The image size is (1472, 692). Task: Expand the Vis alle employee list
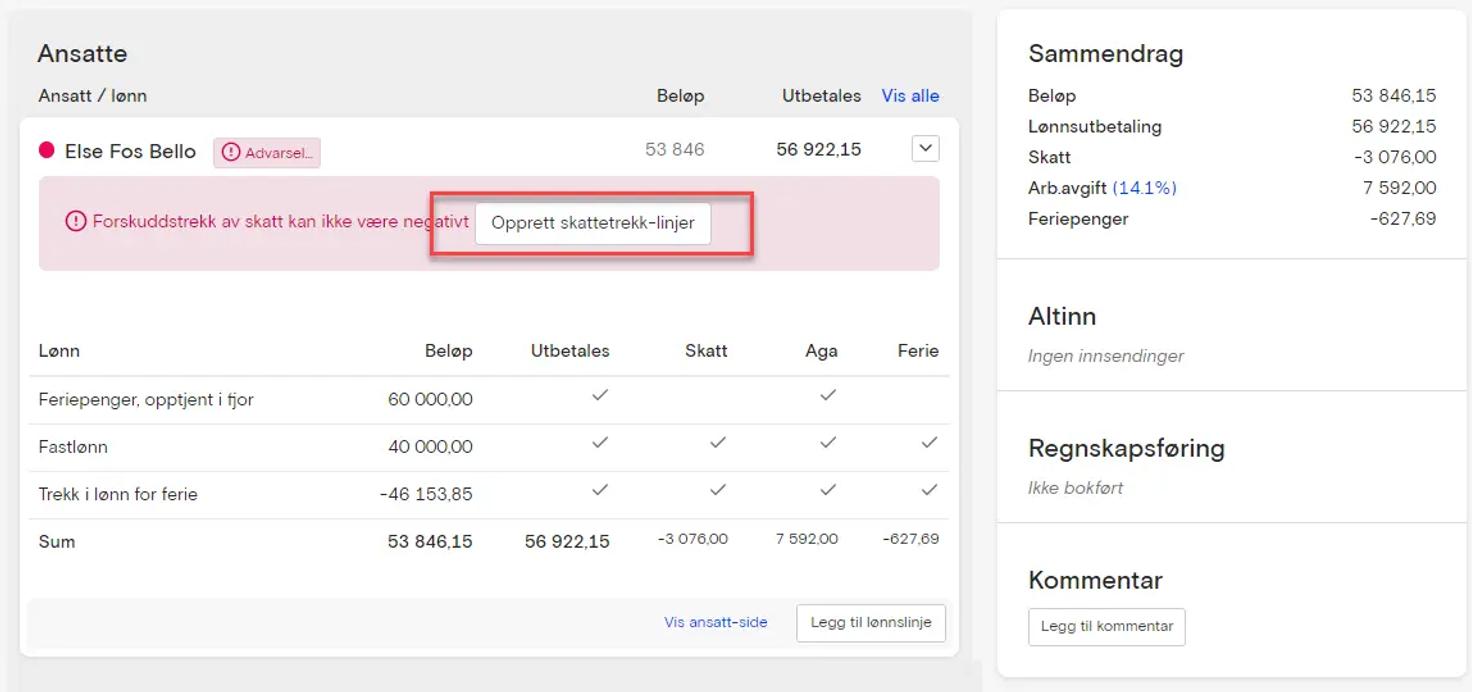coord(909,95)
